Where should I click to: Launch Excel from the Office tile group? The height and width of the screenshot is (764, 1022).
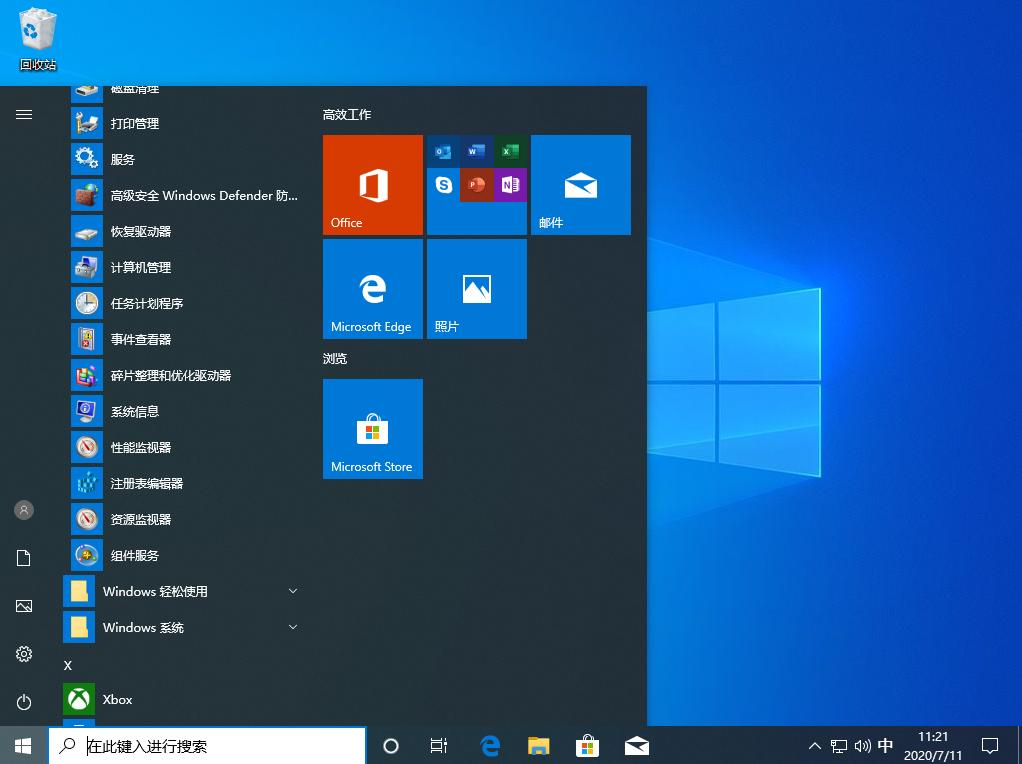click(510, 151)
